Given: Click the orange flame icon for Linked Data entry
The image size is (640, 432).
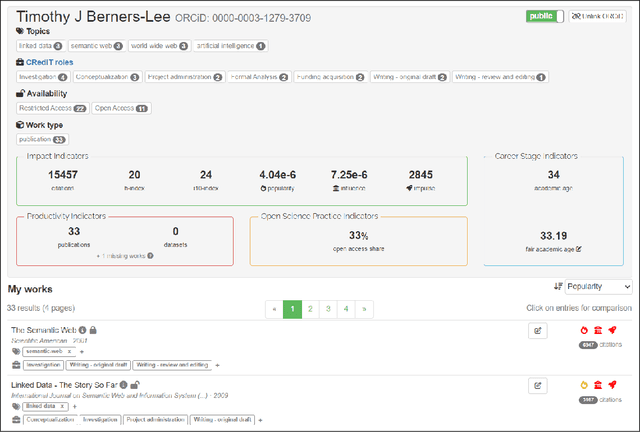Looking at the screenshot, I should click(584, 385).
